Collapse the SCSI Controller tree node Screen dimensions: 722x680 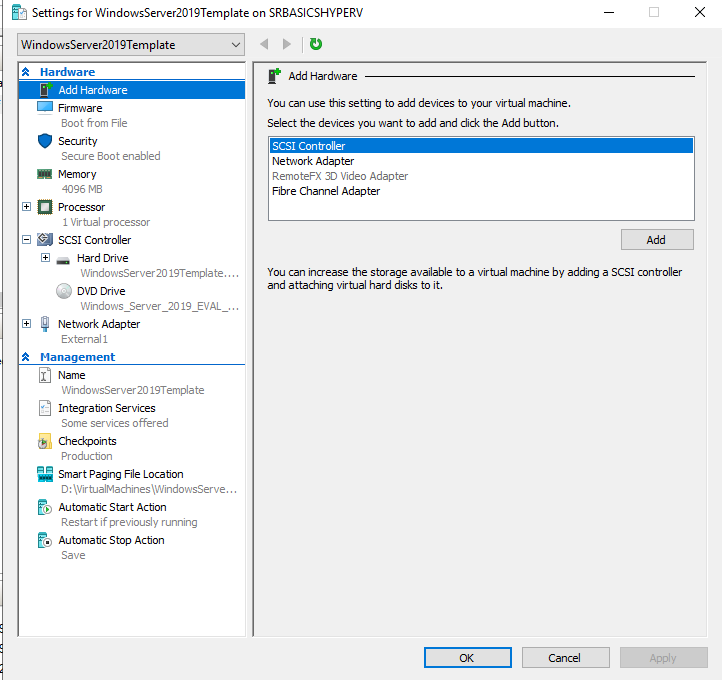coord(27,239)
